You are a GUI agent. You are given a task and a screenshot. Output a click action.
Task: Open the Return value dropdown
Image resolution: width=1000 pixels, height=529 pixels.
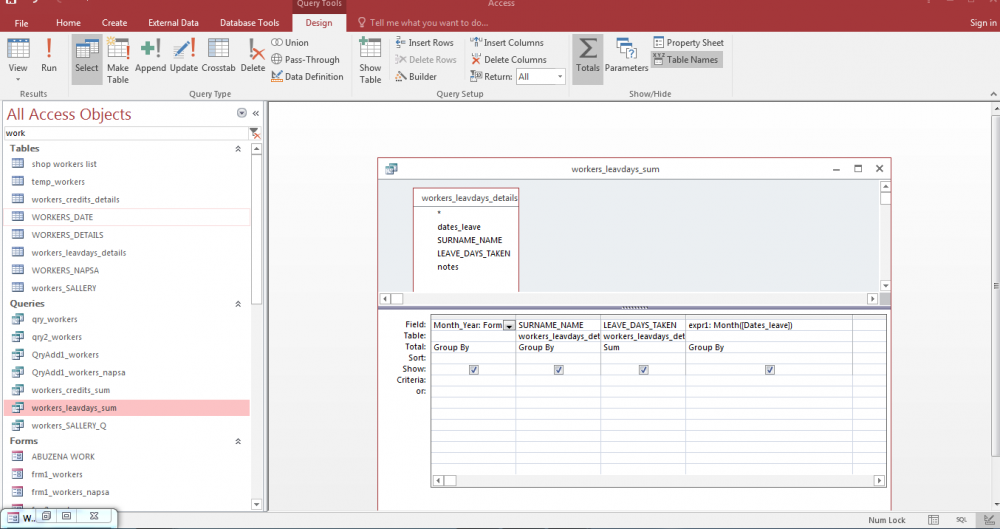coord(559,77)
